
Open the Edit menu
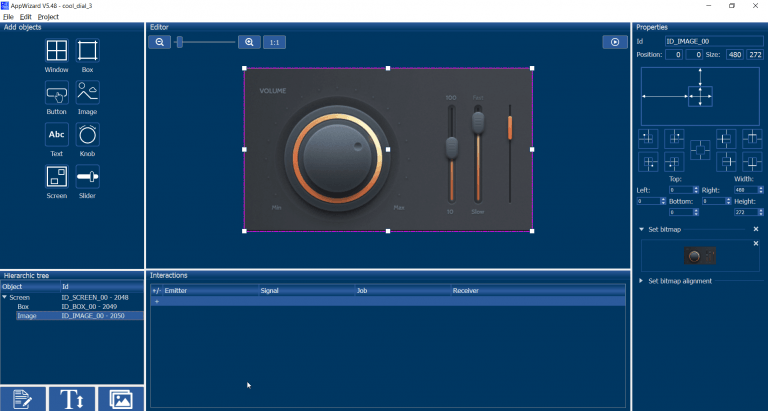point(25,17)
